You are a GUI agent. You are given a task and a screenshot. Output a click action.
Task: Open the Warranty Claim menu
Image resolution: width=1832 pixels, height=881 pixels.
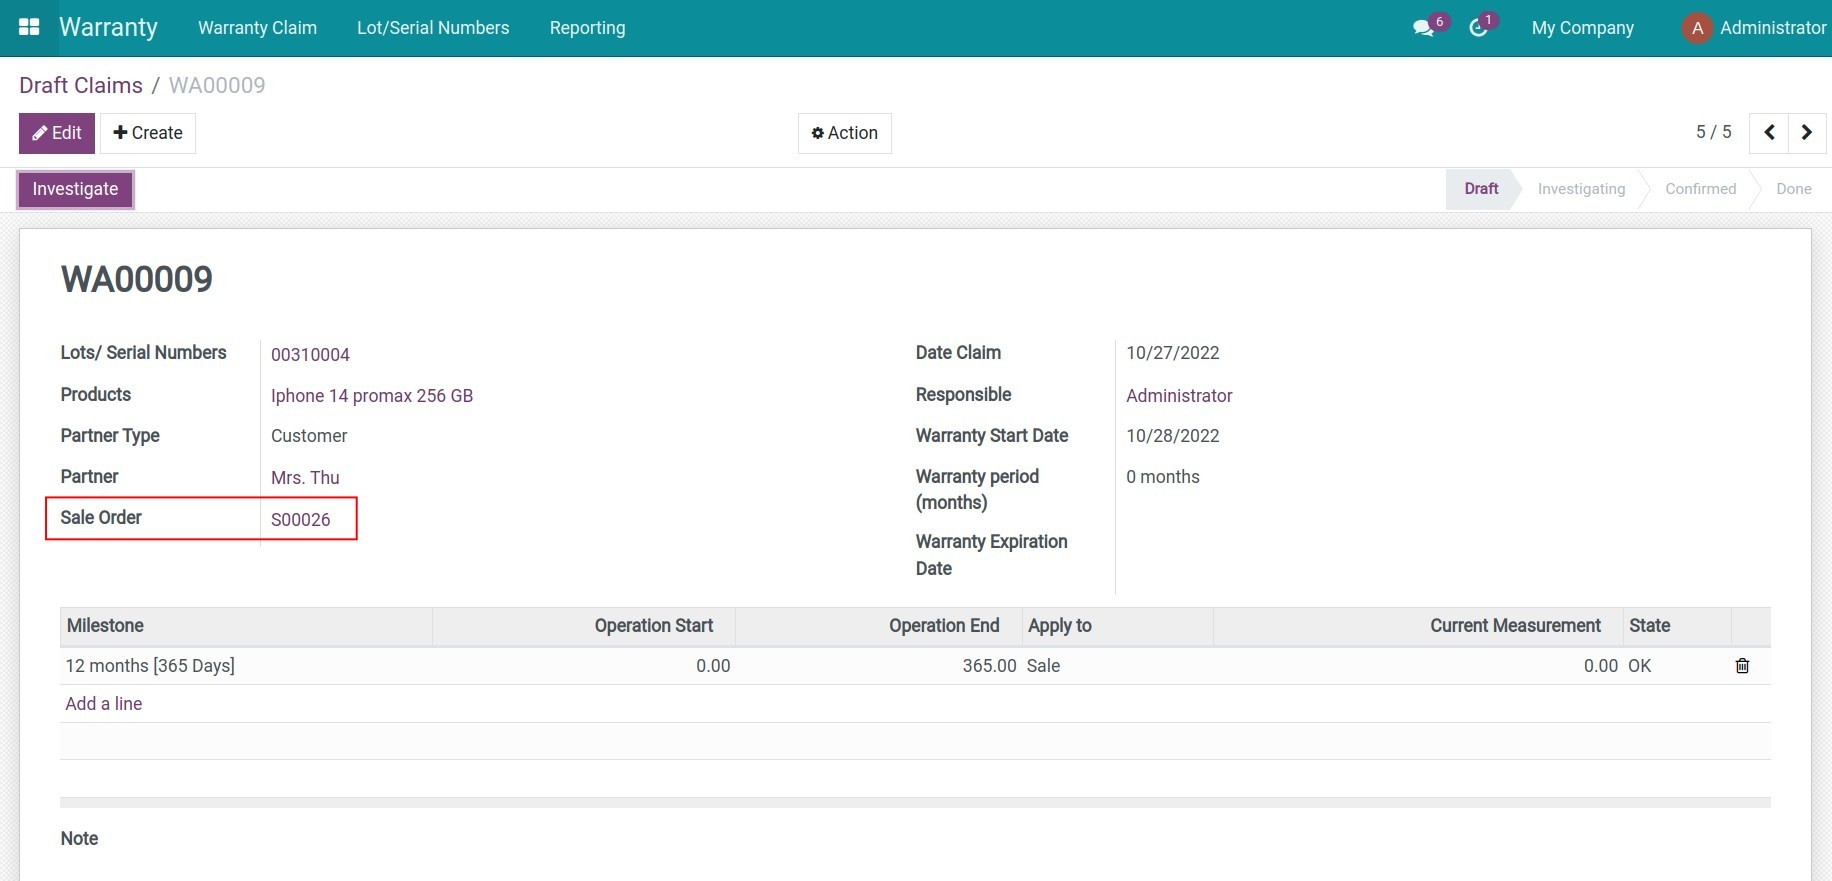[257, 28]
